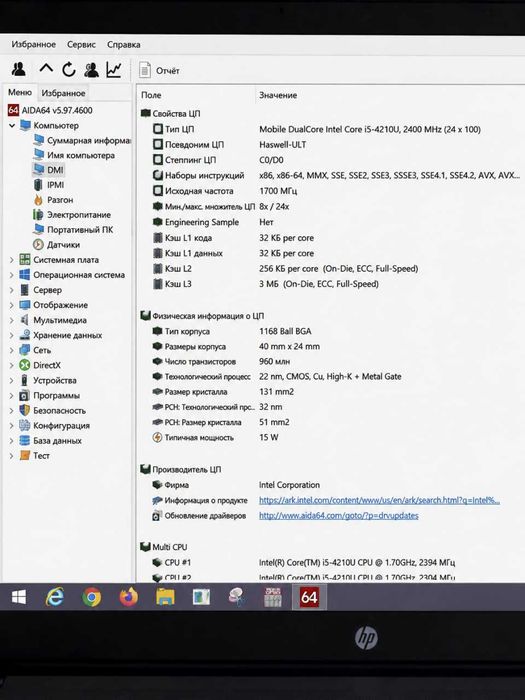Launch Google Chrome from taskbar
Viewport: 525px width, 700px height.
pyautogui.click(x=92, y=597)
